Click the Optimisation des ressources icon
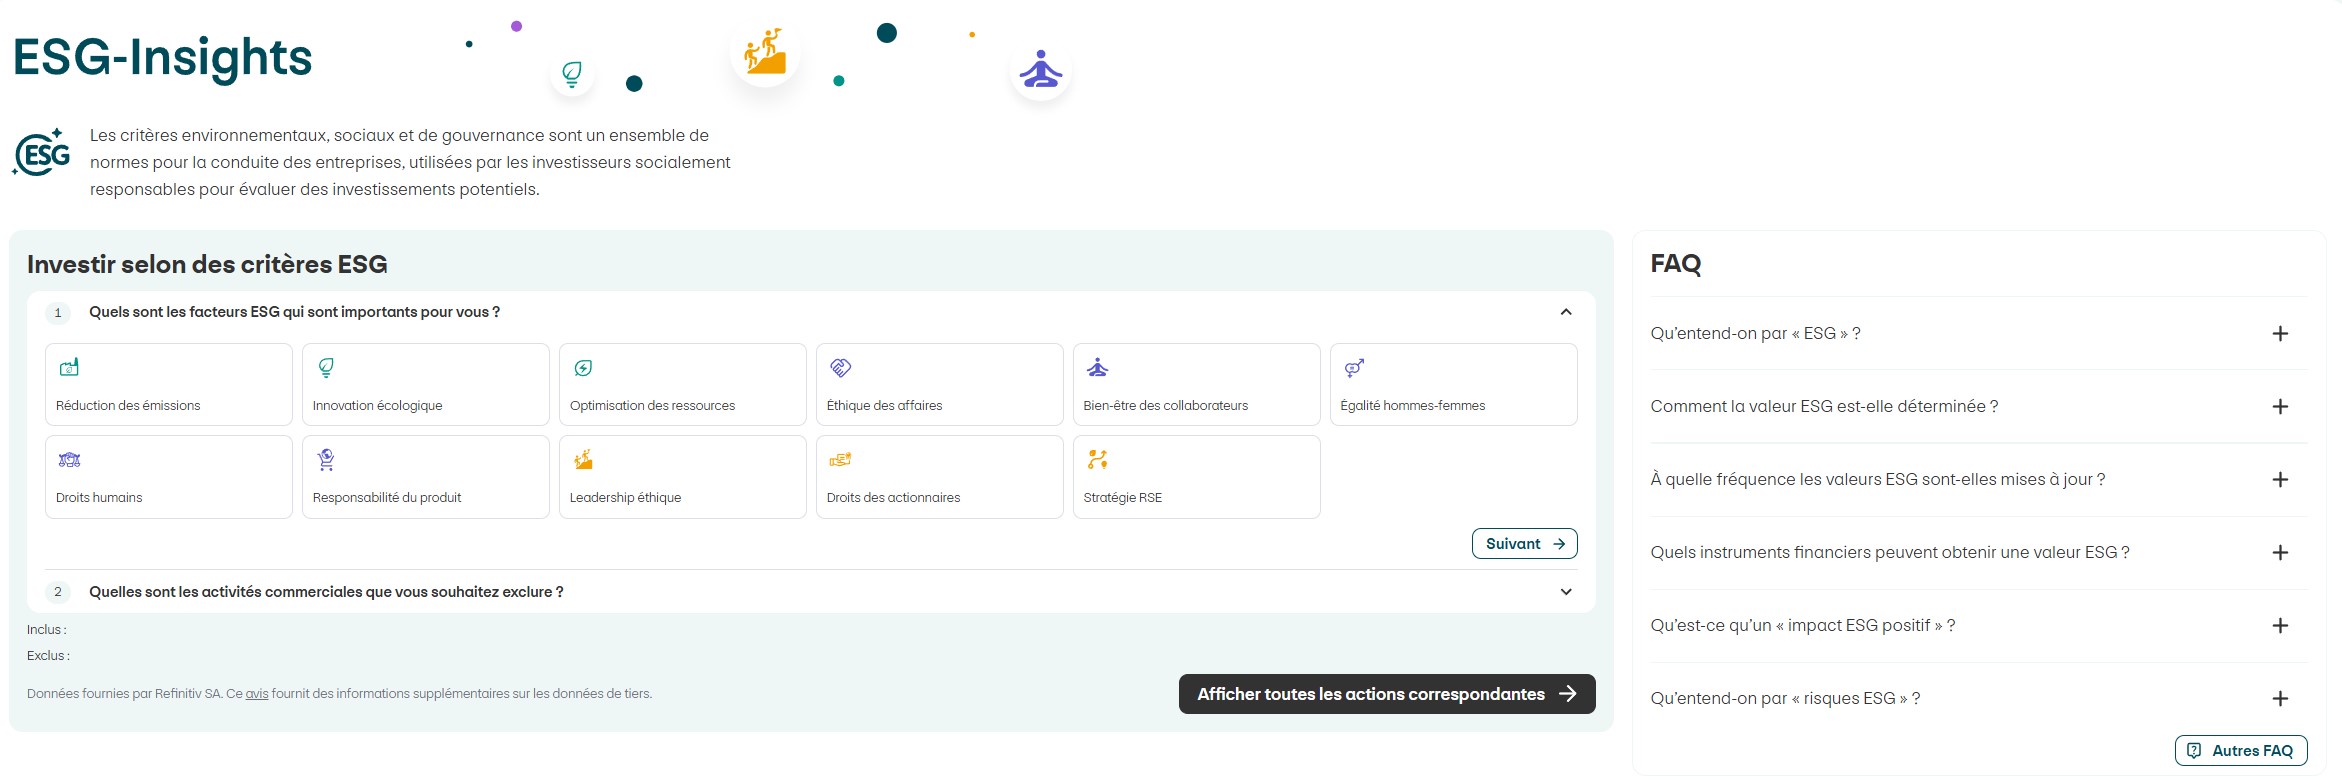This screenshot has height=783, width=2342. [583, 368]
